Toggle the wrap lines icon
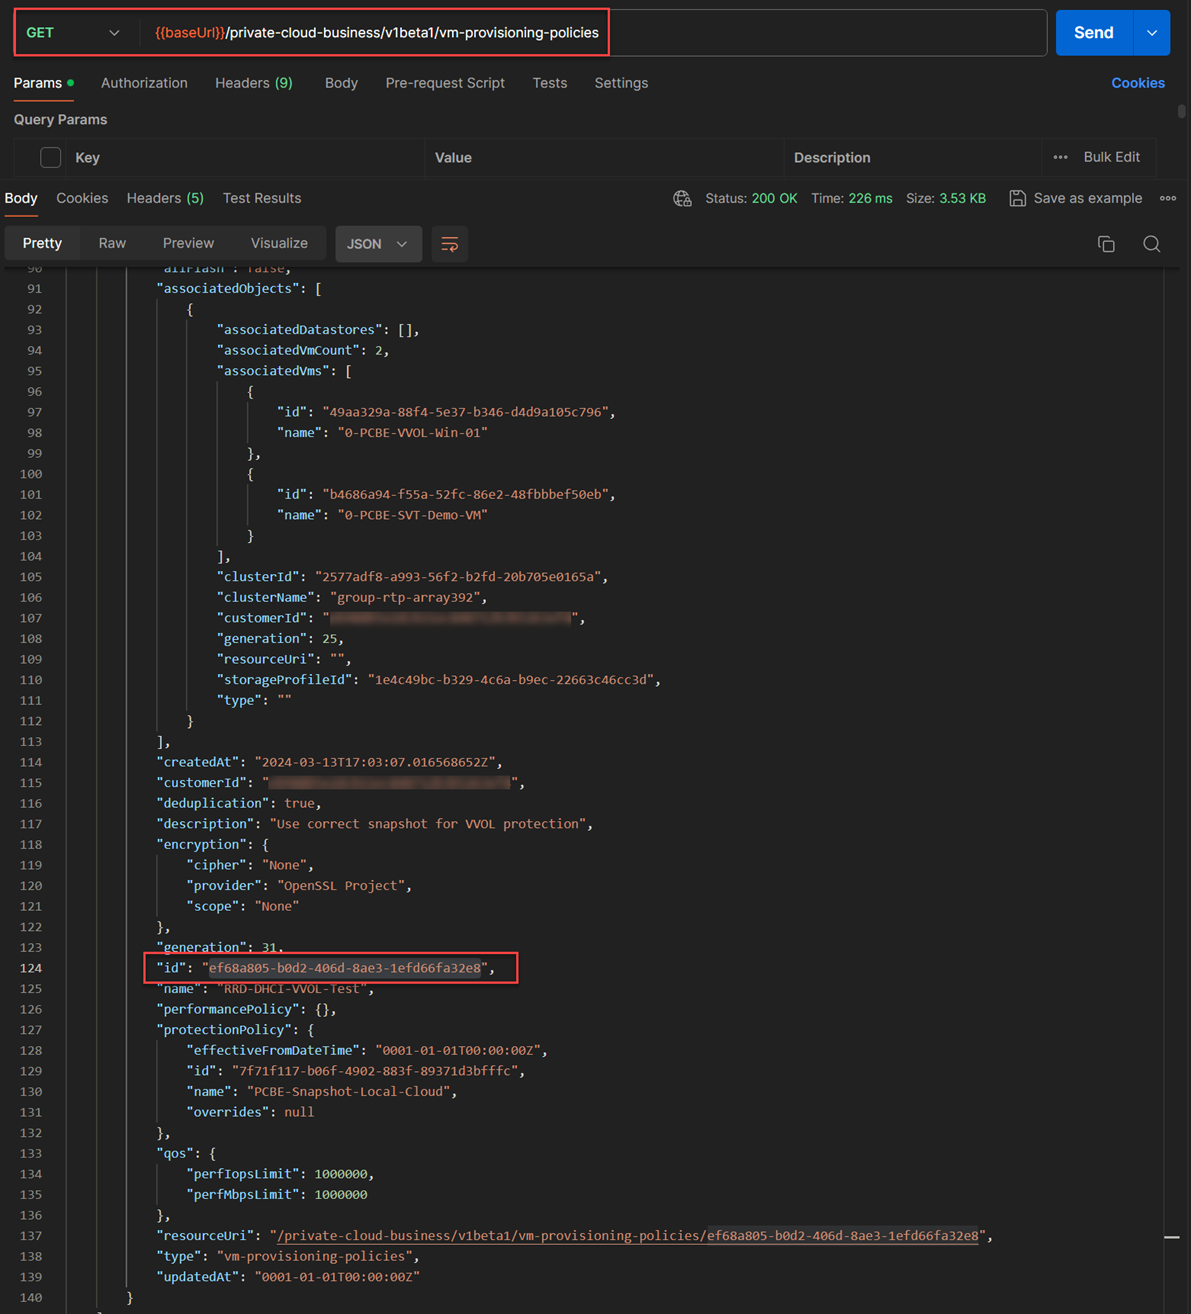Screen dimensions: 1191x1314 [x=450, y=244]
